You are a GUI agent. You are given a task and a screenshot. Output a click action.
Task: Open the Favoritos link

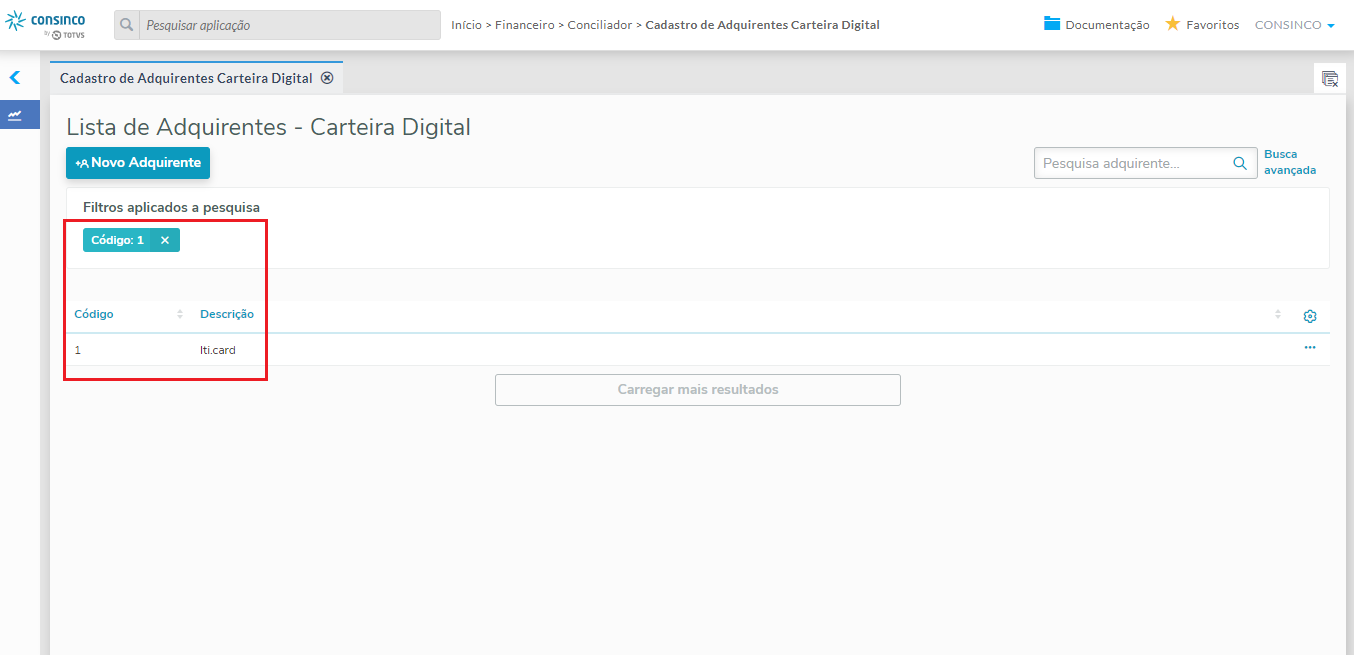point(1212,25)
